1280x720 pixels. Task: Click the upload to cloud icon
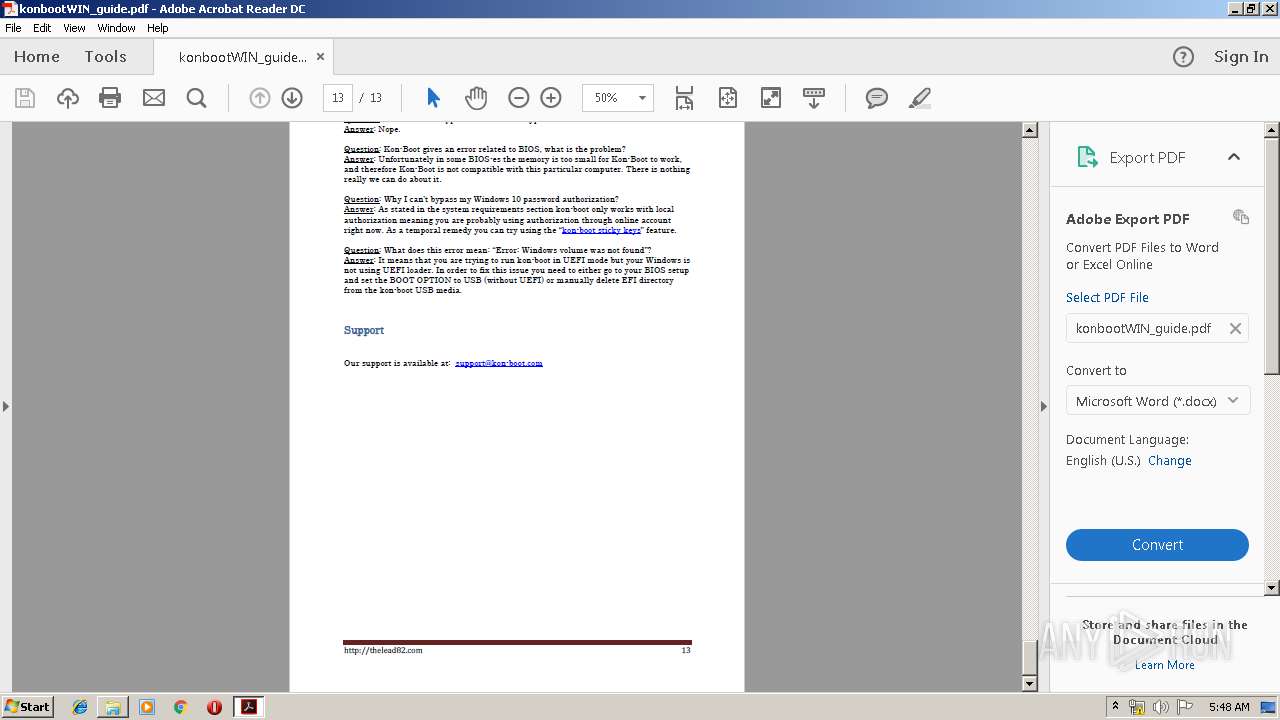67,98
